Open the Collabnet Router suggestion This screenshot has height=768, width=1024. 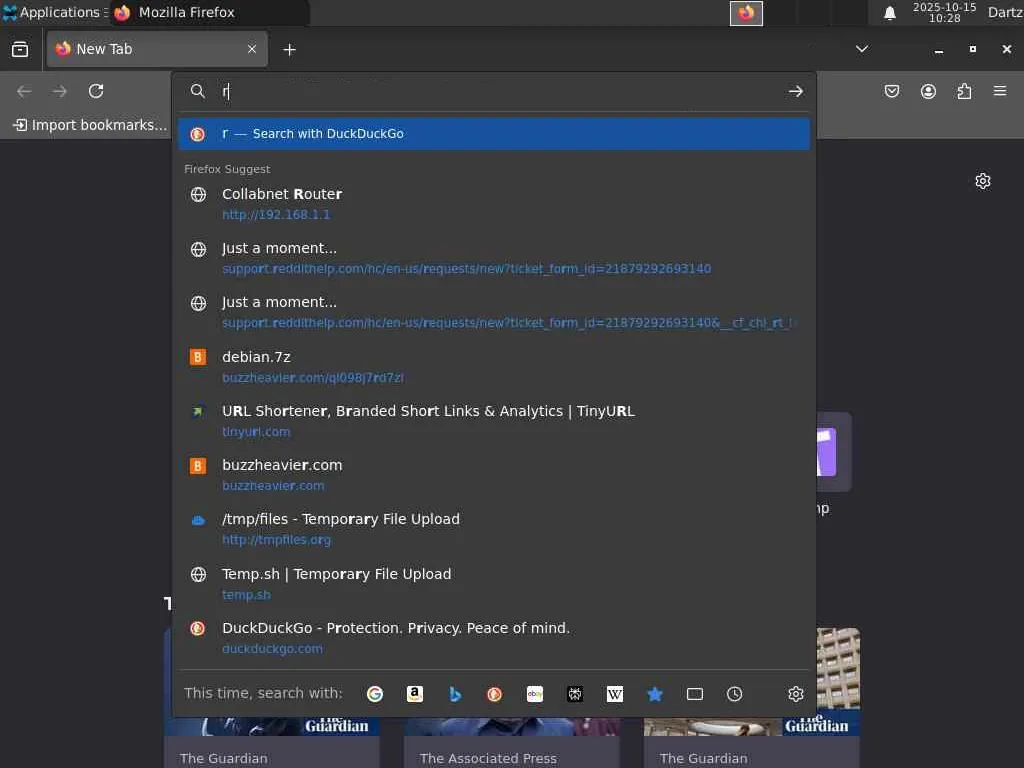(x=494, y=204)
